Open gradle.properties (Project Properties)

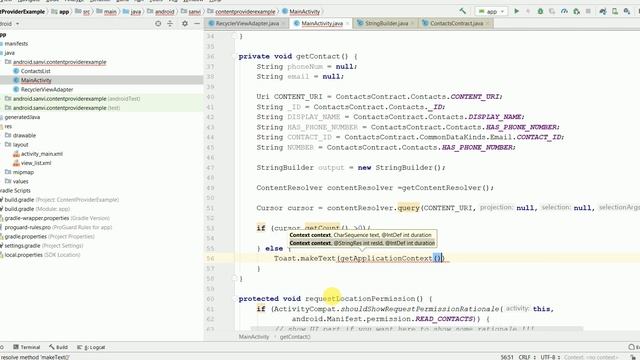(49, 236)
